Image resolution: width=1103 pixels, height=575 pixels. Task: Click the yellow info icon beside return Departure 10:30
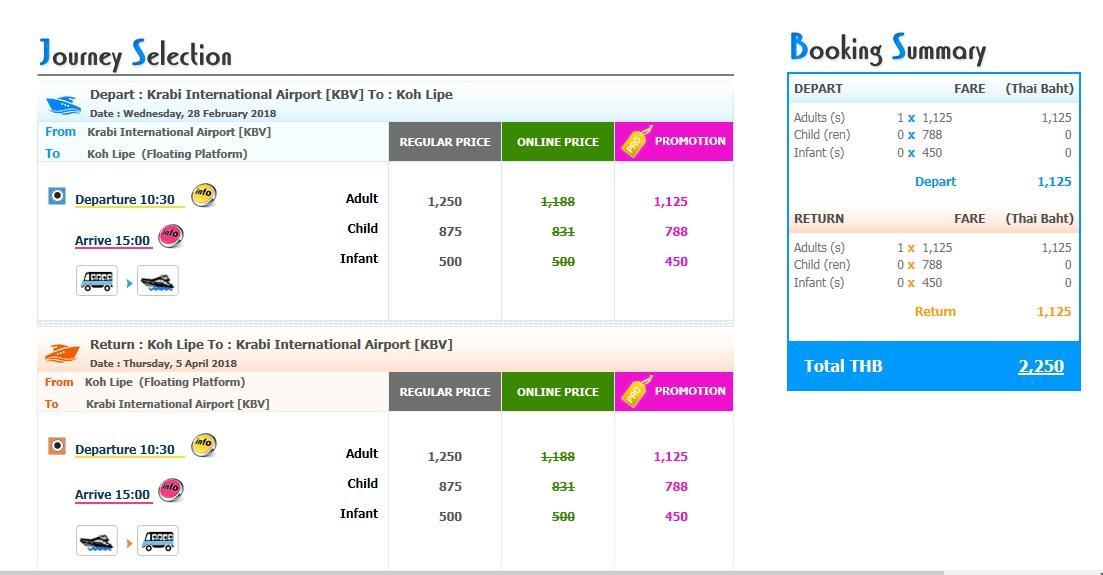203,445
